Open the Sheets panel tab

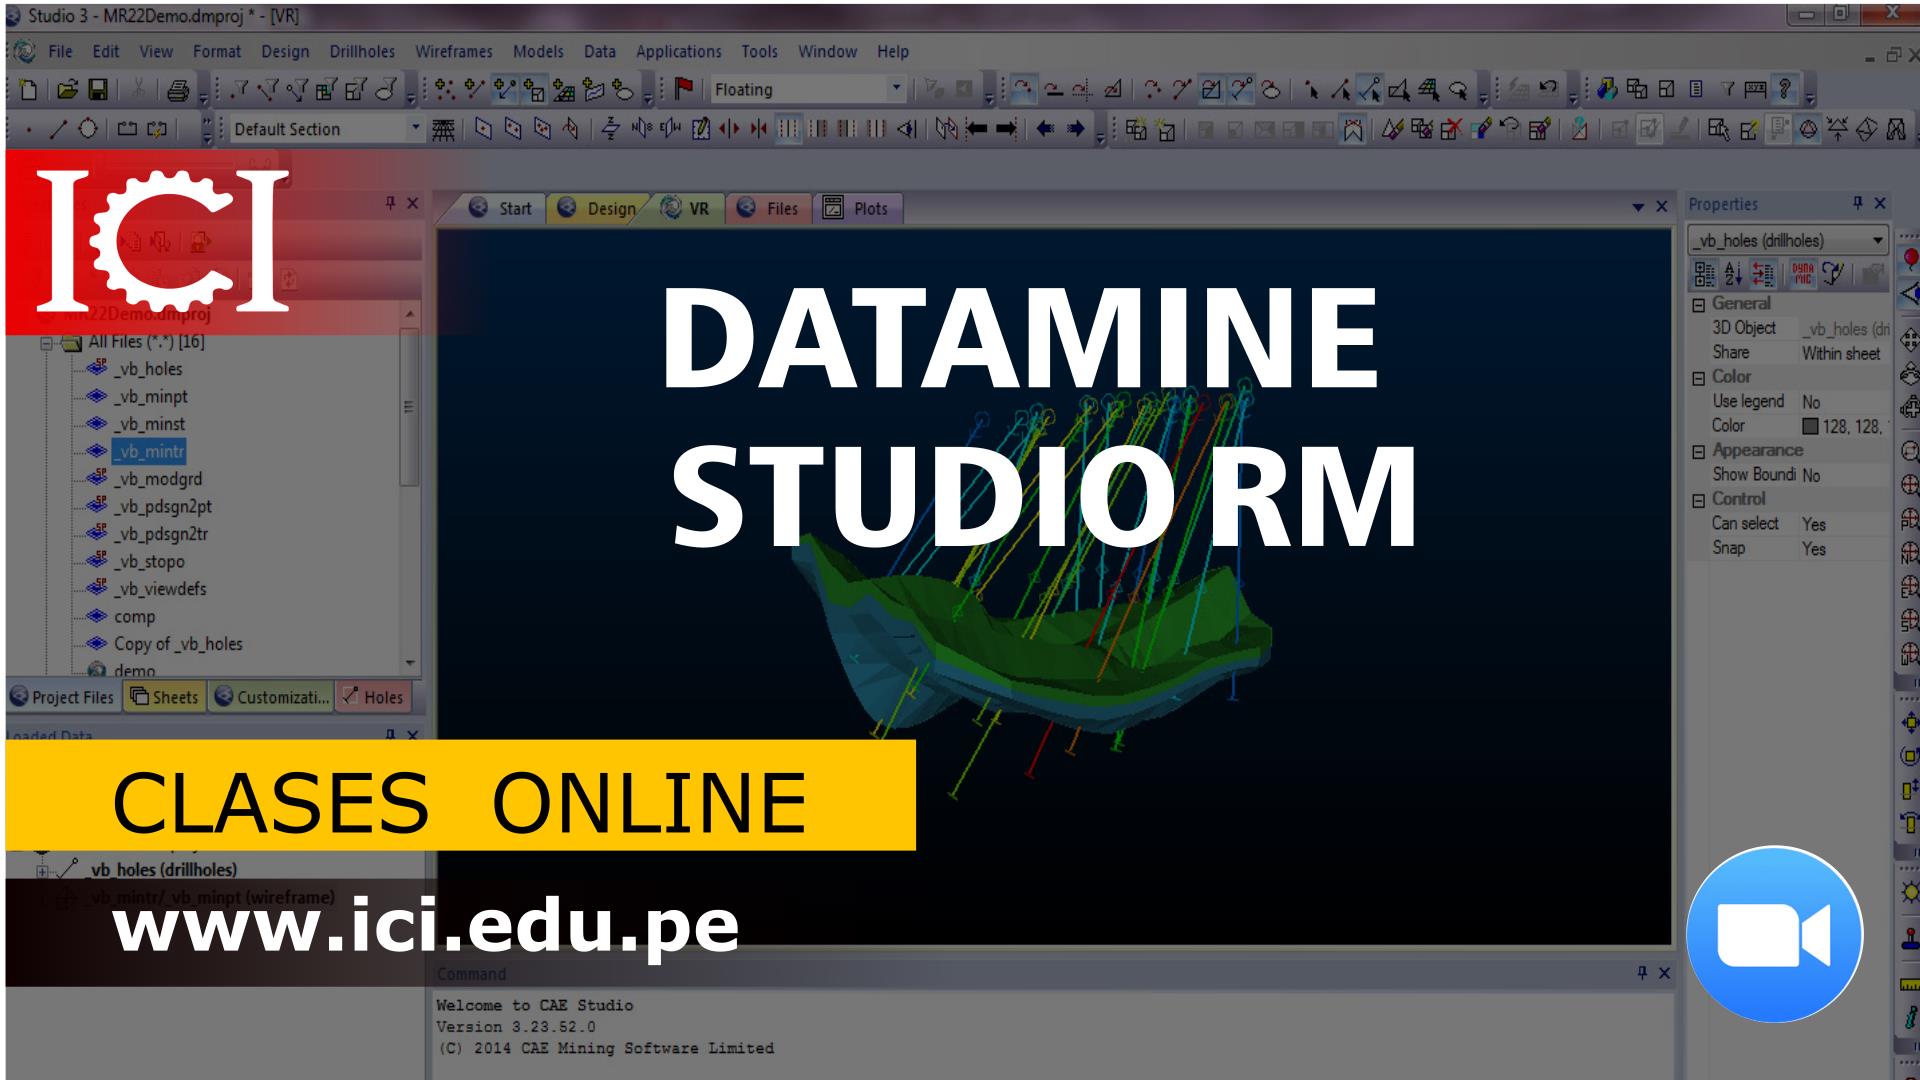(x=165, y=697)
